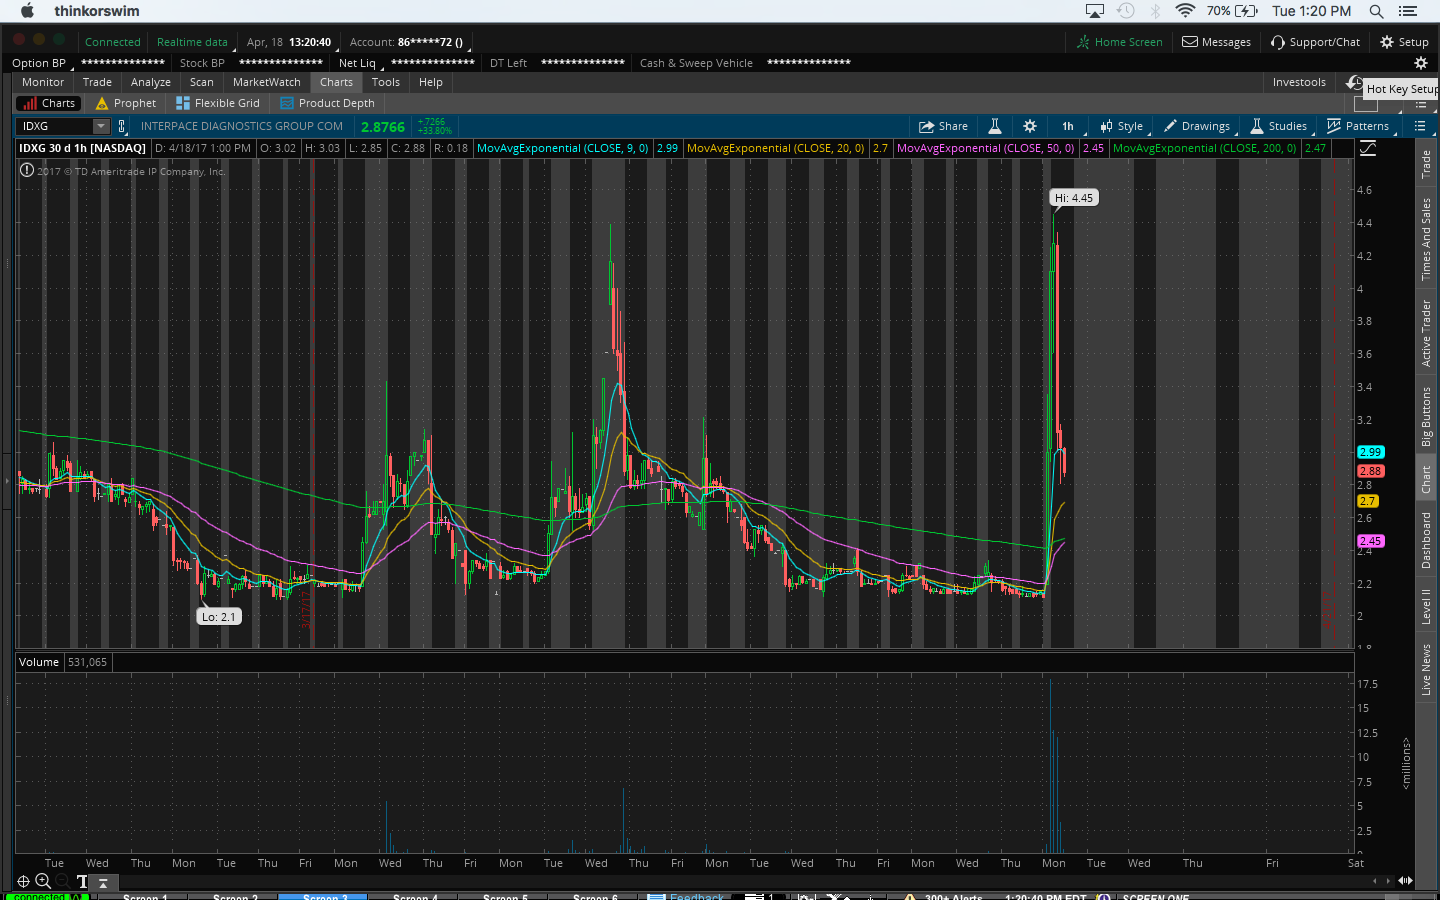
Task: Click the symbol link chain icon
Action: coord(122,126)
